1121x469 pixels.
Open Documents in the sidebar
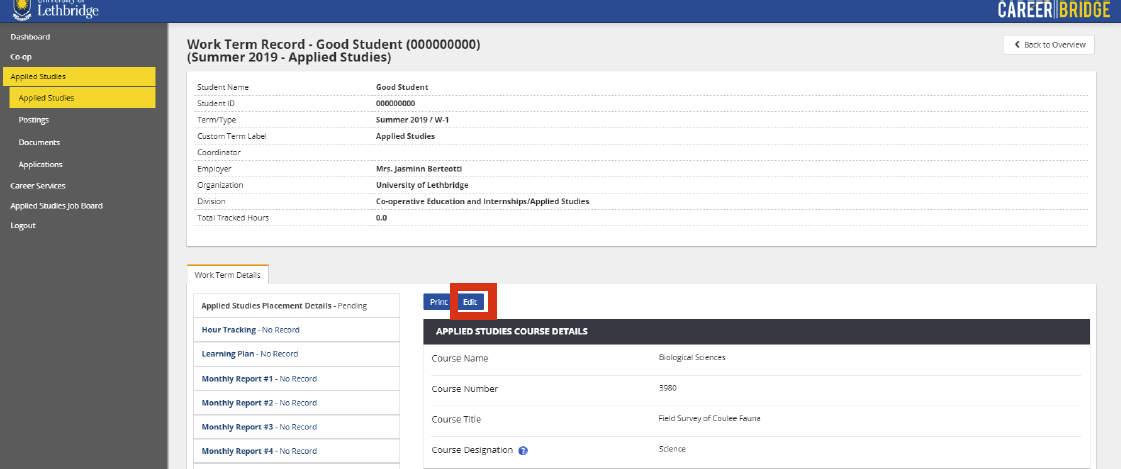[39, 142]
